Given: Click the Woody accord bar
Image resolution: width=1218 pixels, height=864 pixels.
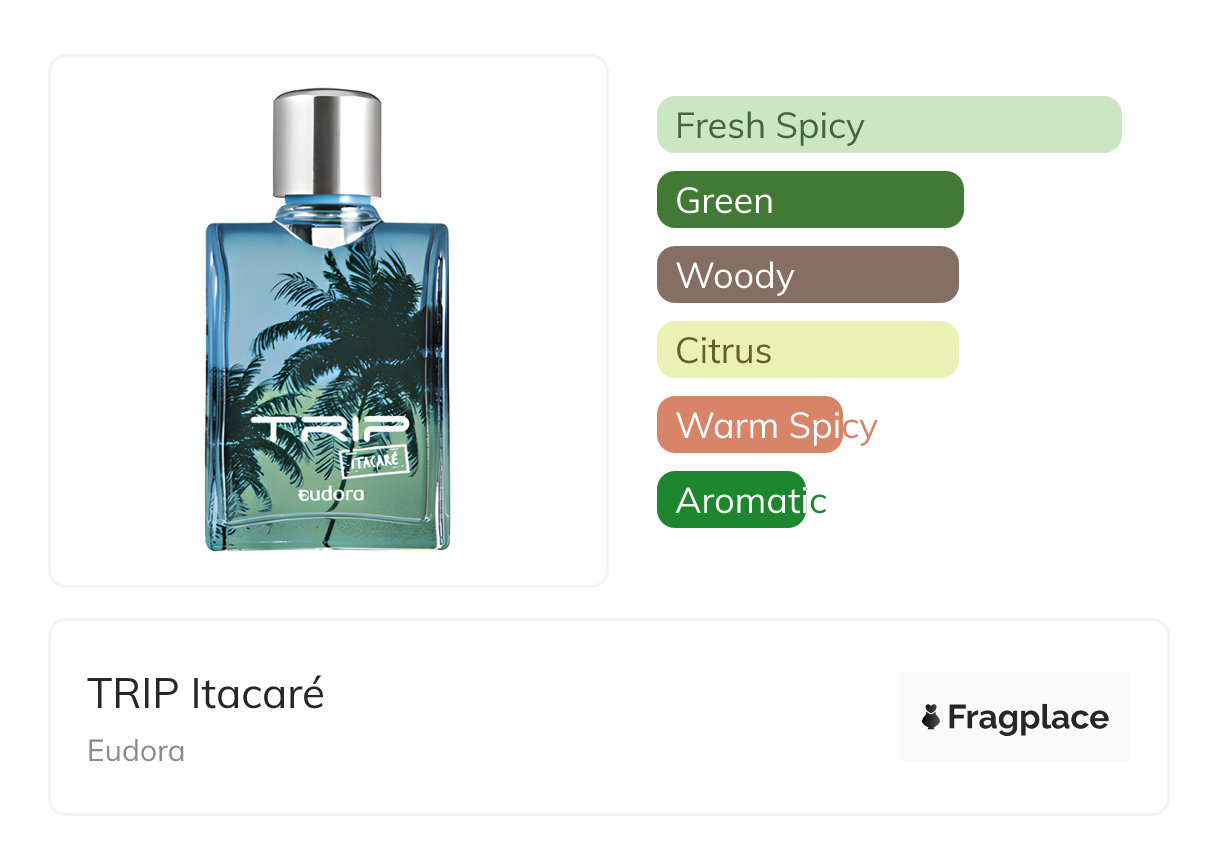Looking at the screenshot, I should (808, 275).
